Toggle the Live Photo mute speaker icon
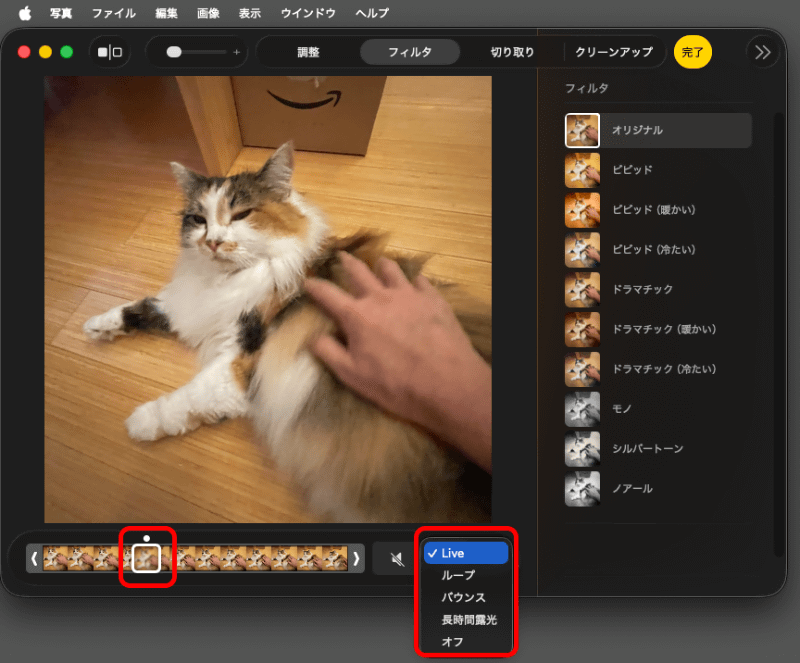800x663 pixels. pyautogui.click(x=397, y=559)
